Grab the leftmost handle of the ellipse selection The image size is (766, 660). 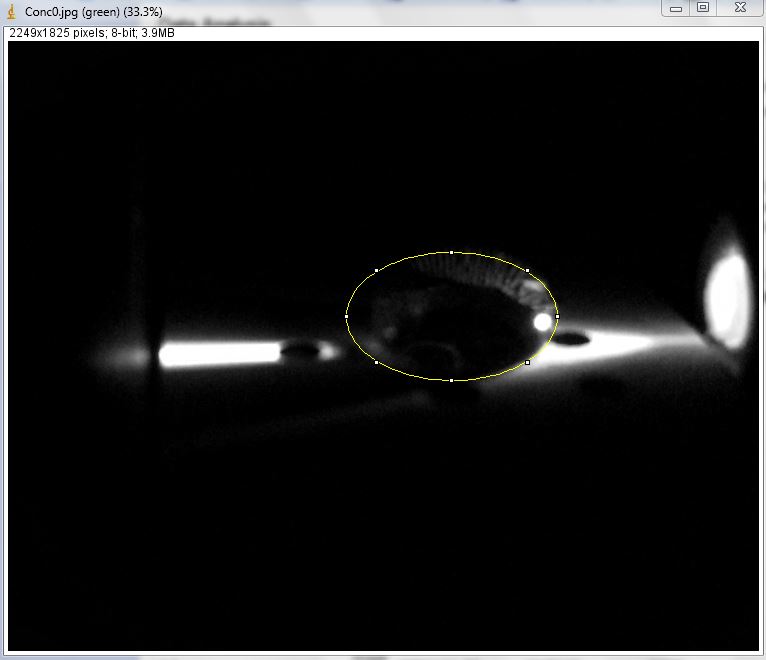click(x=347, y=316)
